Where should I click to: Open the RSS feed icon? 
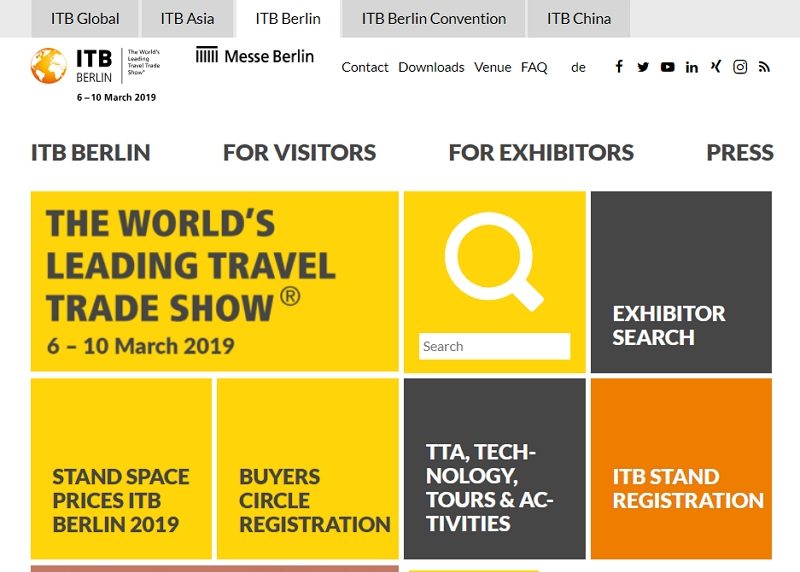point(764,67)
